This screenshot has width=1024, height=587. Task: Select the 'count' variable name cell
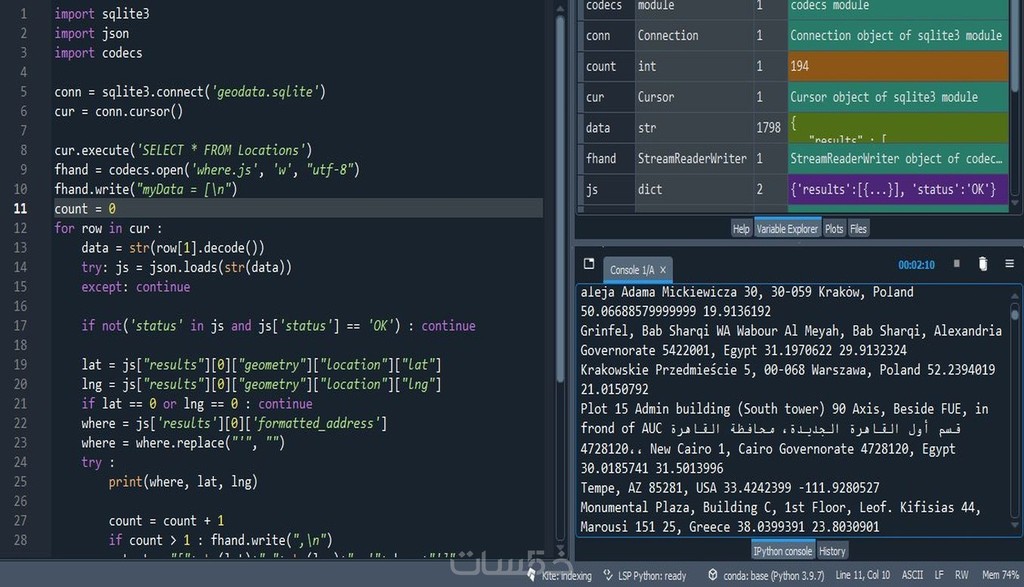(x=607, y=66)
